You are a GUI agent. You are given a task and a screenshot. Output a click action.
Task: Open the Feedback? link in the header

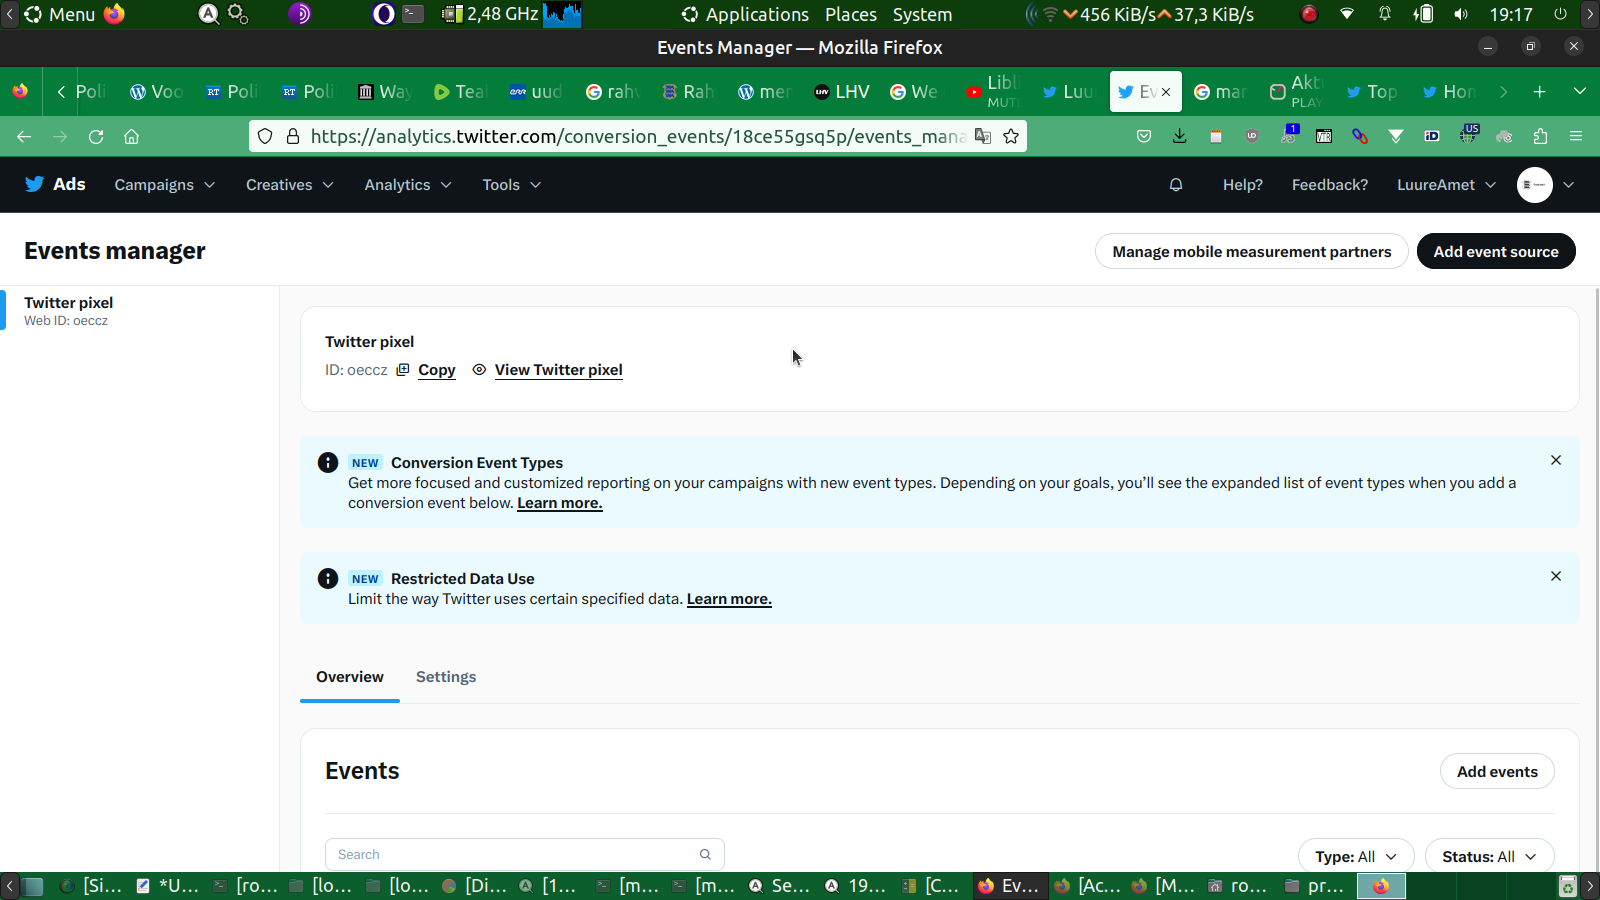pyautogui.click(x=1330, y=185)
